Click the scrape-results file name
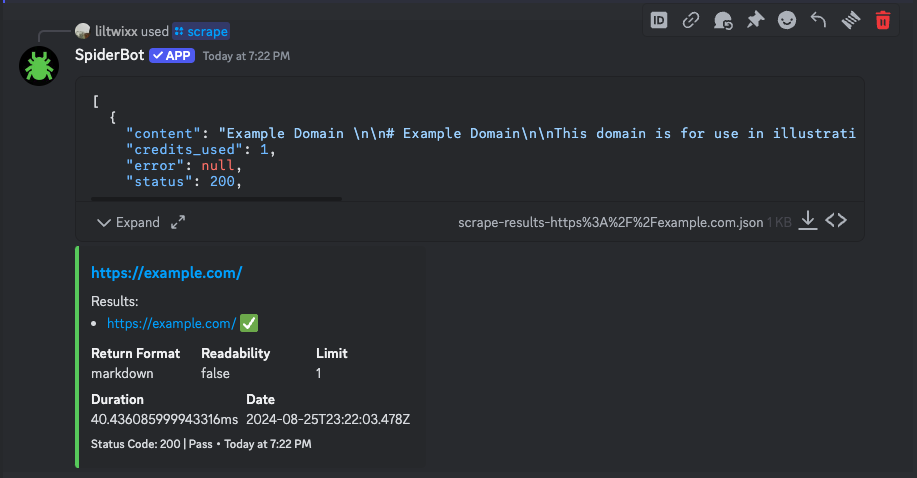 (x=610, y=223)
